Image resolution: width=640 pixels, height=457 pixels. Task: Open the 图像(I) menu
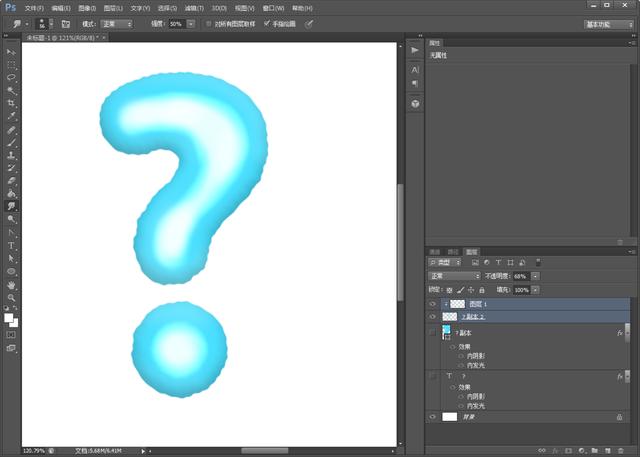click(x=87, y=8)
